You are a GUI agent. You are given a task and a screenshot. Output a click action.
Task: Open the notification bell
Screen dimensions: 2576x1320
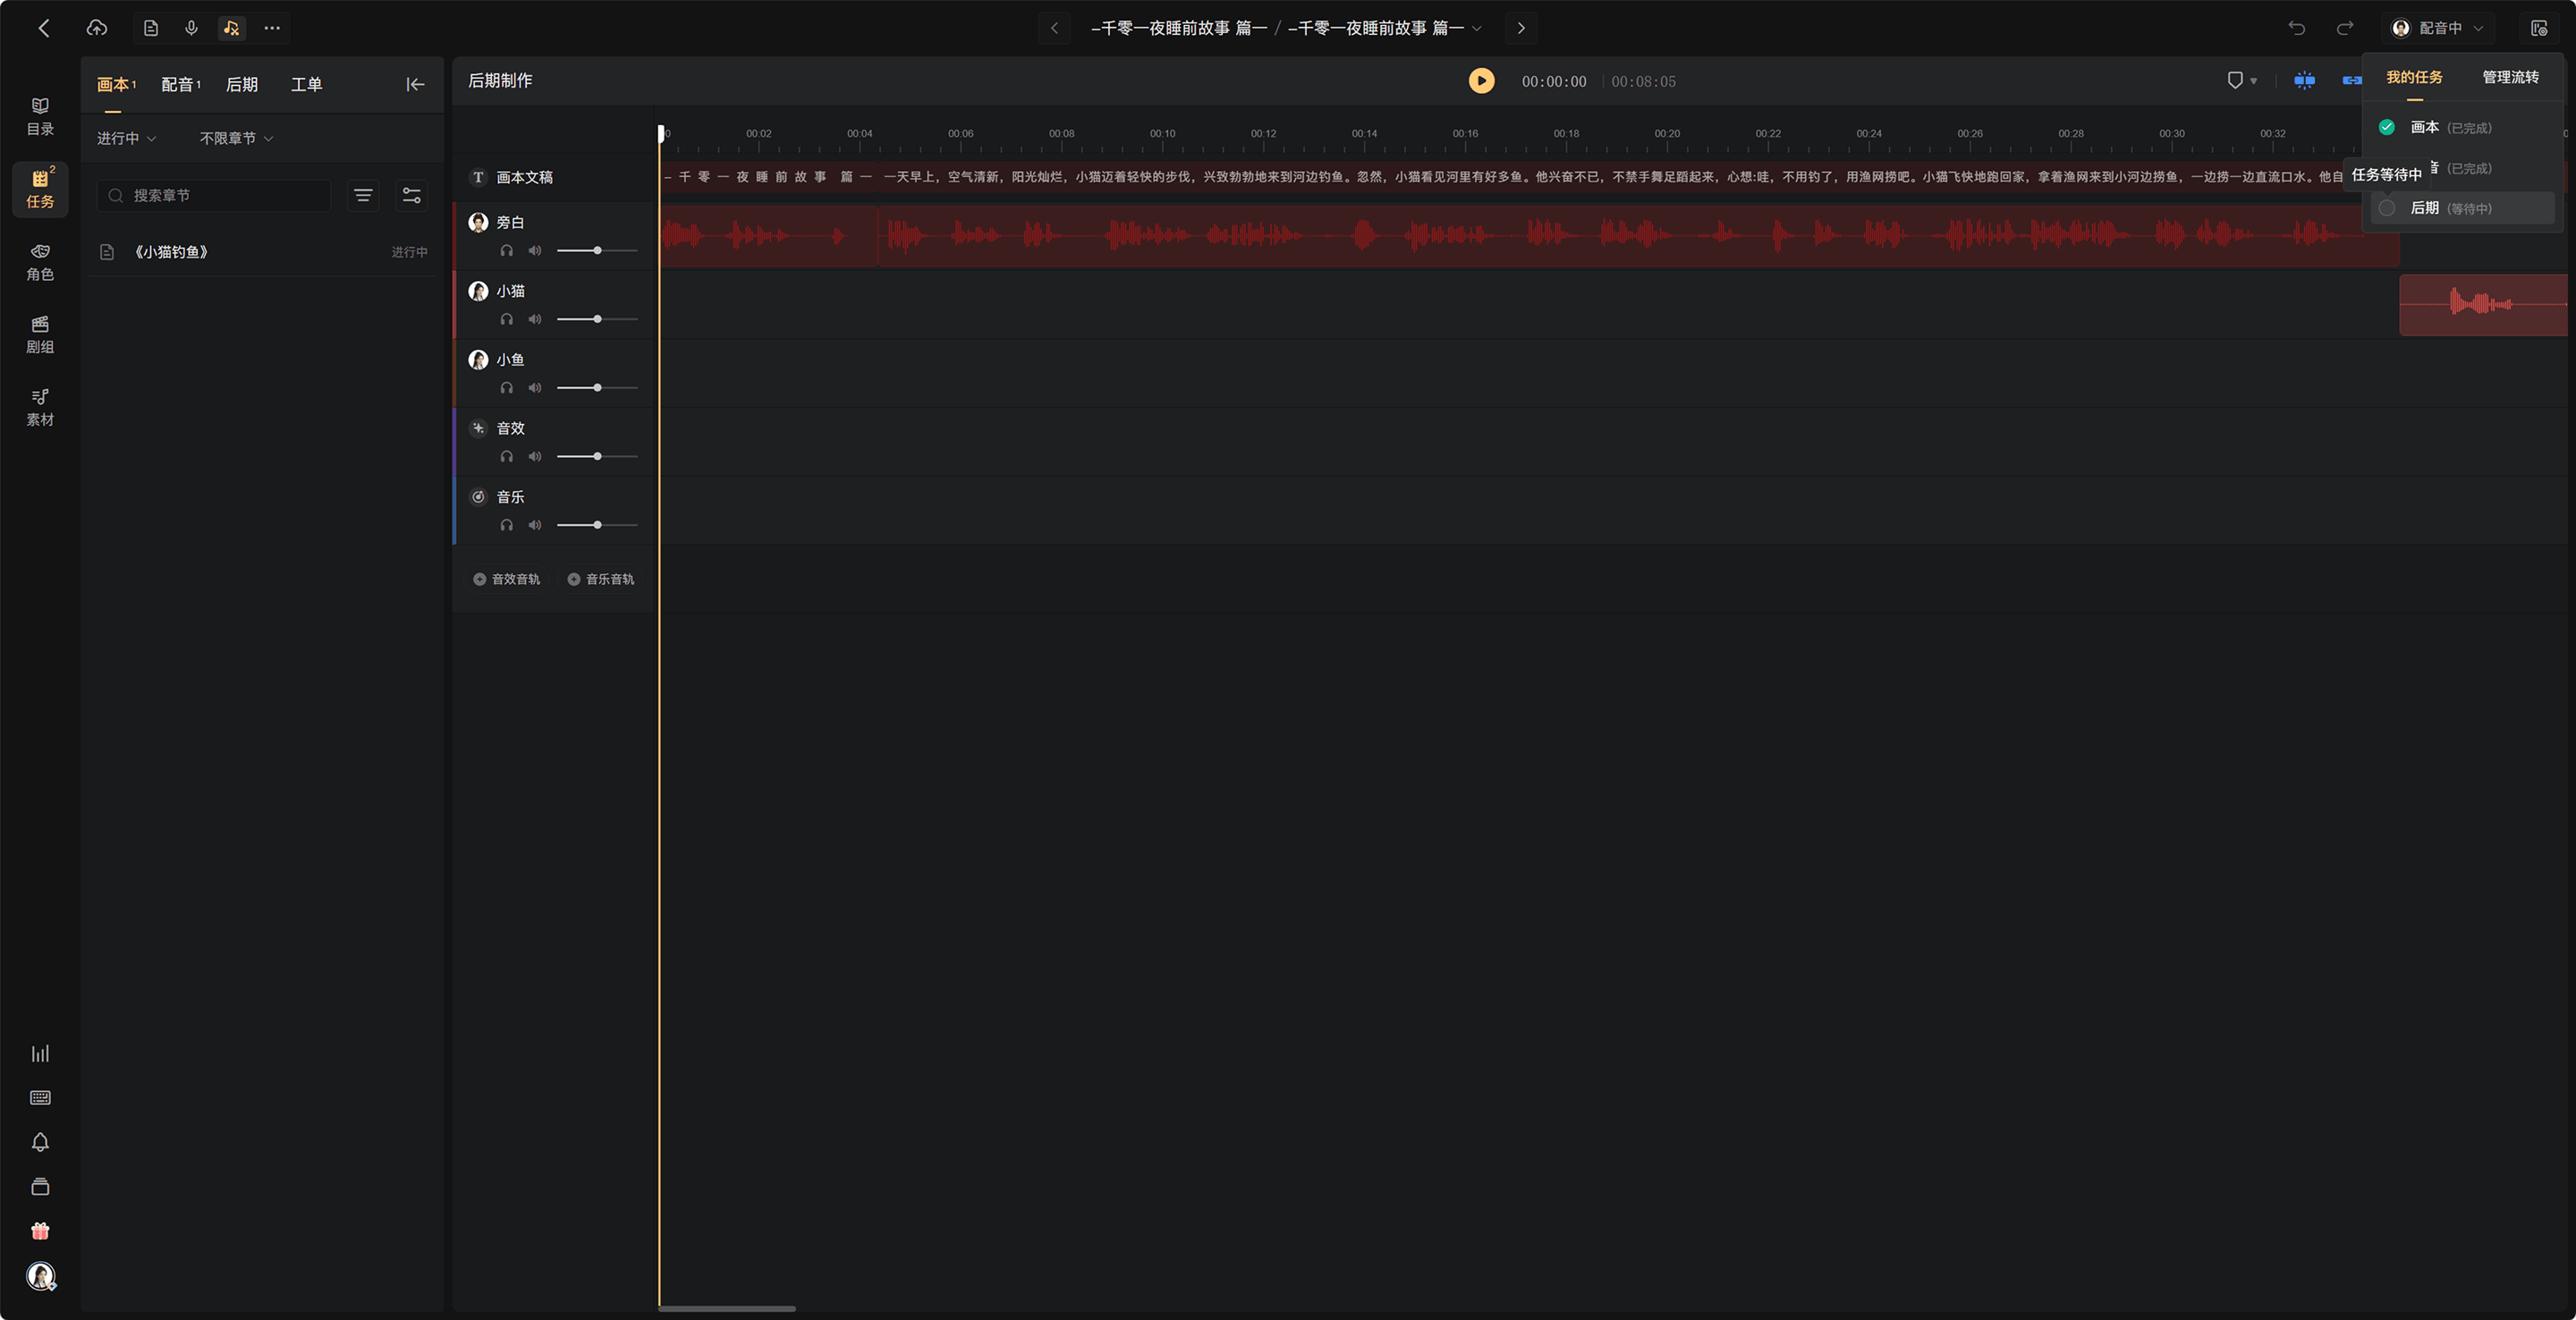click(x=40, y=1142)
